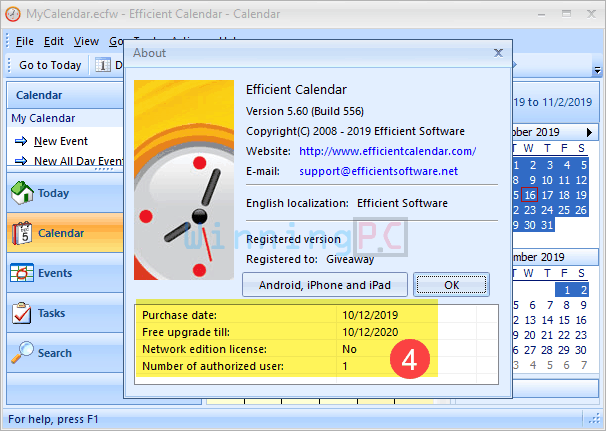
Task: Click the Registered to Giveaway text
Action: [310, 259]
